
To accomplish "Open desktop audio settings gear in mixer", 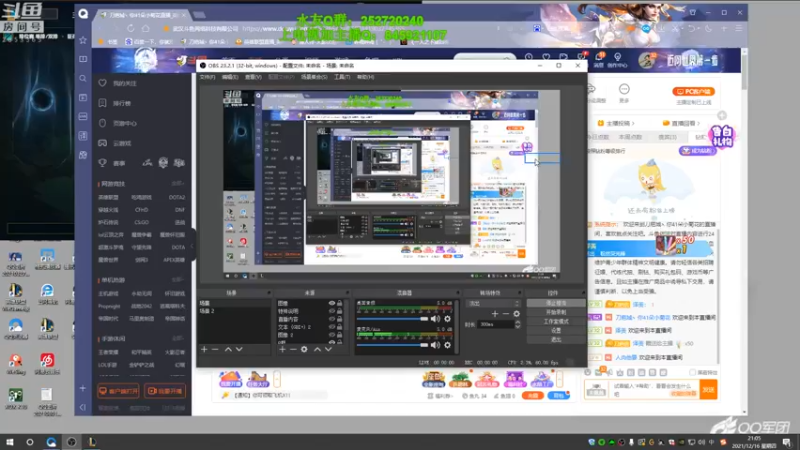I will tap(447, 319).
